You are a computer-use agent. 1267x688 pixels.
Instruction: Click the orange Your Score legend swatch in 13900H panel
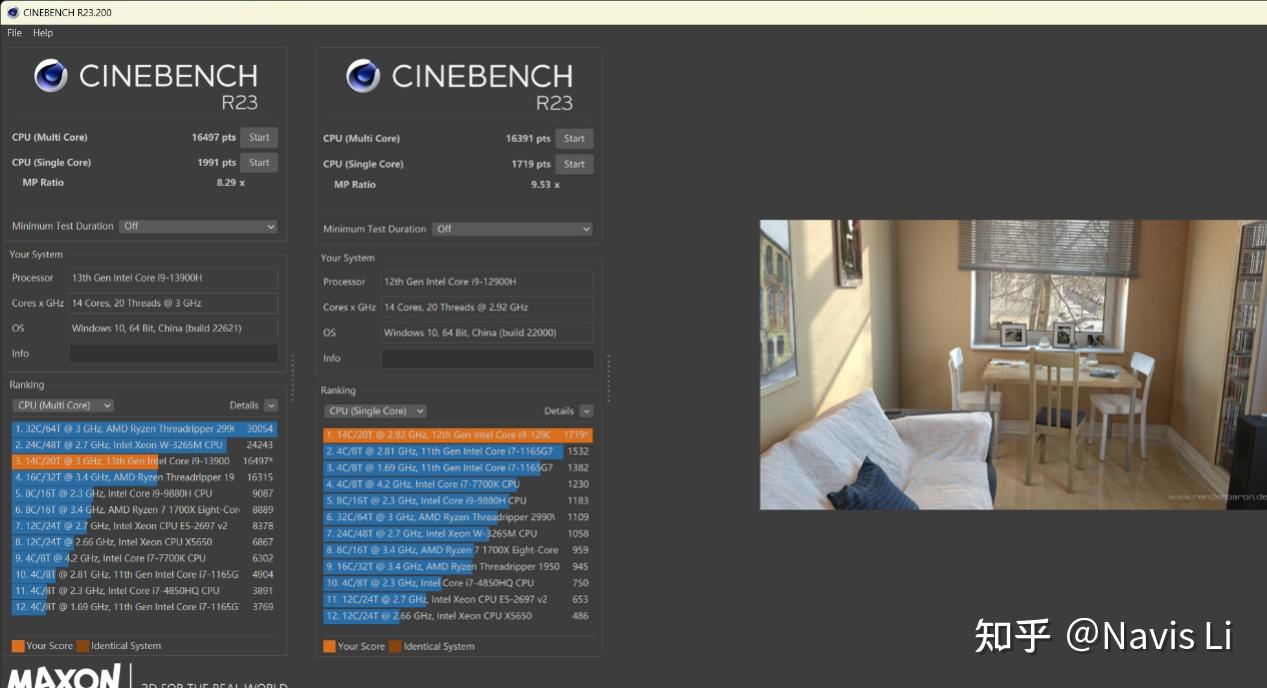pos(18,646)
